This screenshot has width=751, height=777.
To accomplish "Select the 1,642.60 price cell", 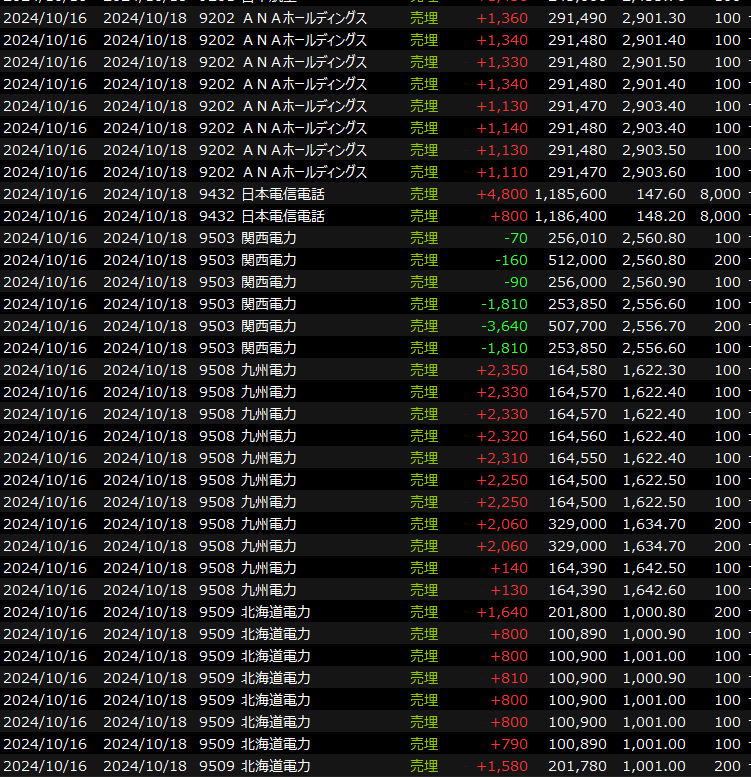I will pyautogui.click(x=653, y=590).
